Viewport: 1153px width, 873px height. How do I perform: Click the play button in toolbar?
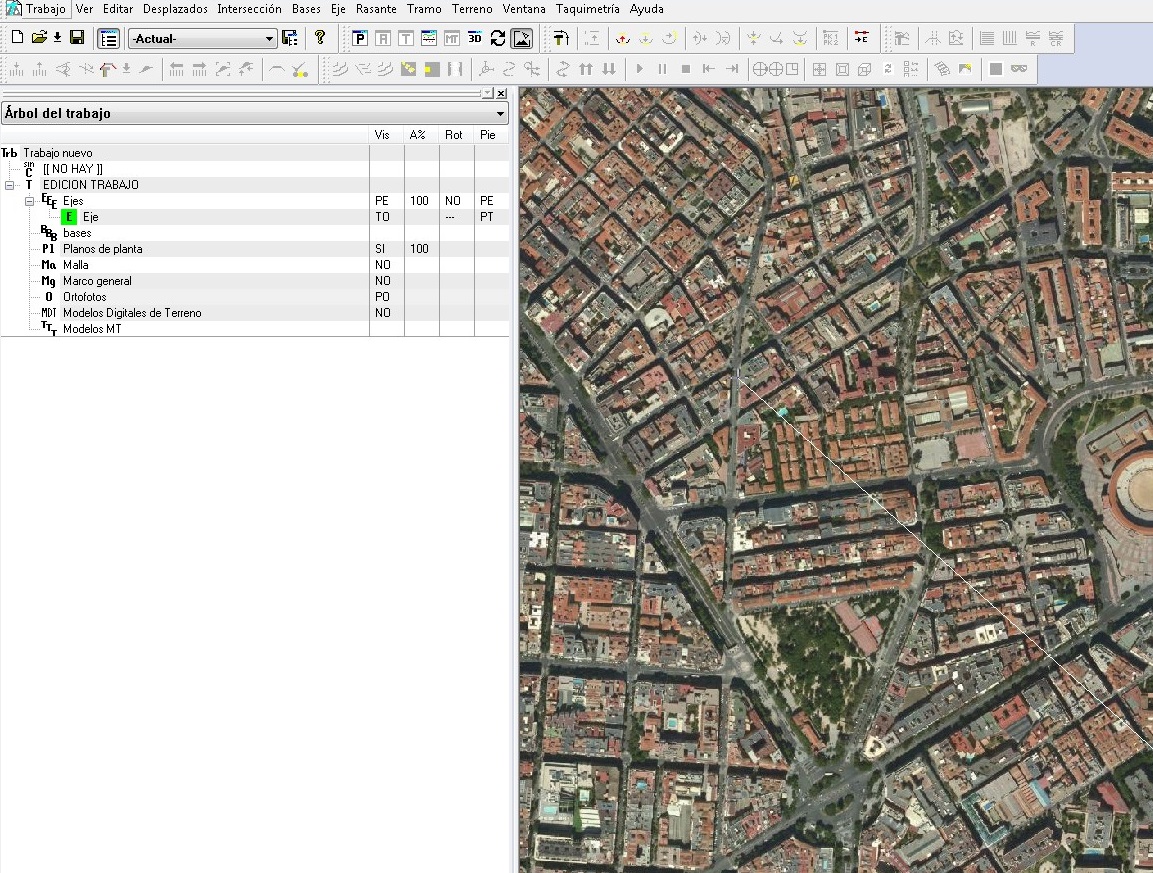[640, 69]
